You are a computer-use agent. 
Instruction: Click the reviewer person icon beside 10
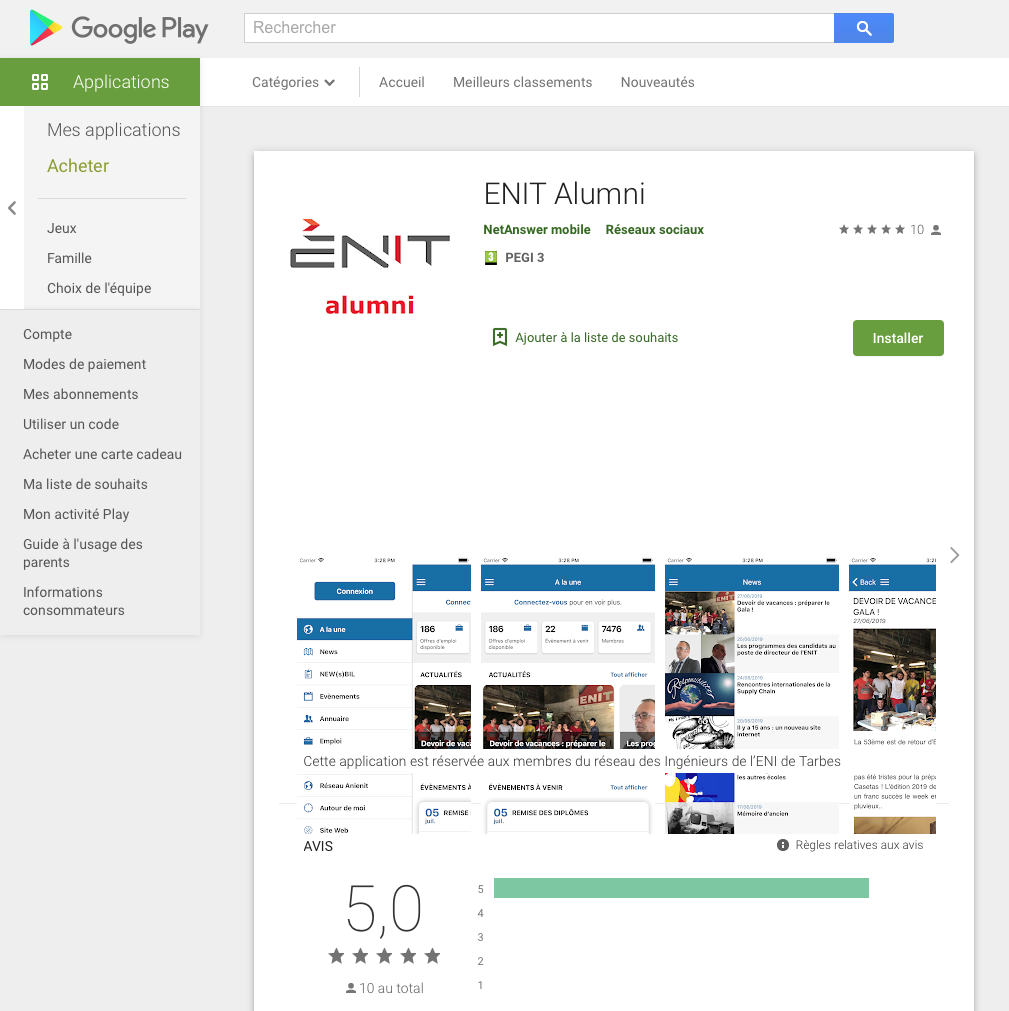pyautogui.click(x=936, y=230)
